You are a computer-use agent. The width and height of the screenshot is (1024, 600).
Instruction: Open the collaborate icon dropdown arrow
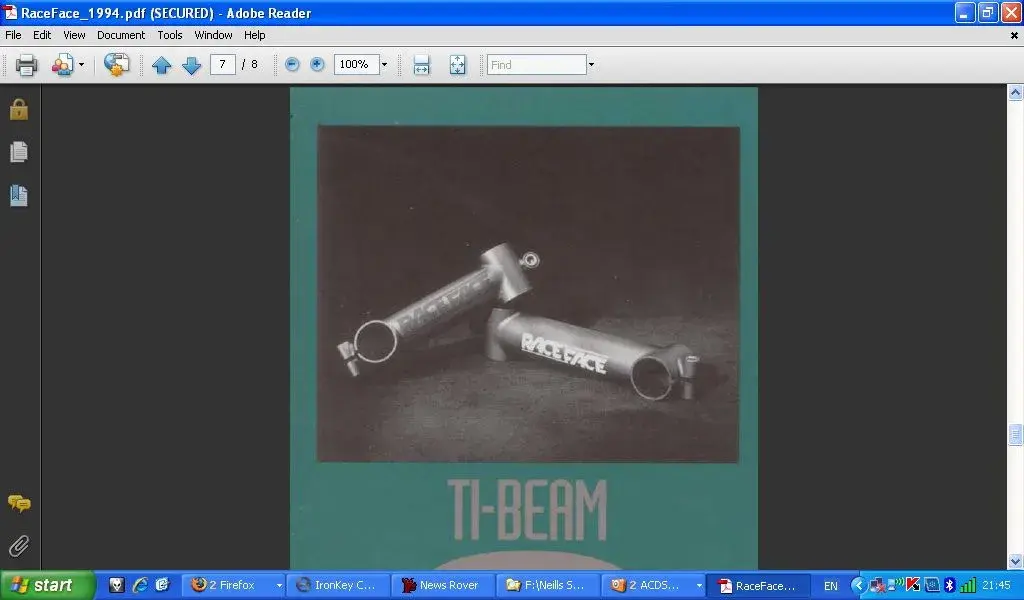pos(81,65)
